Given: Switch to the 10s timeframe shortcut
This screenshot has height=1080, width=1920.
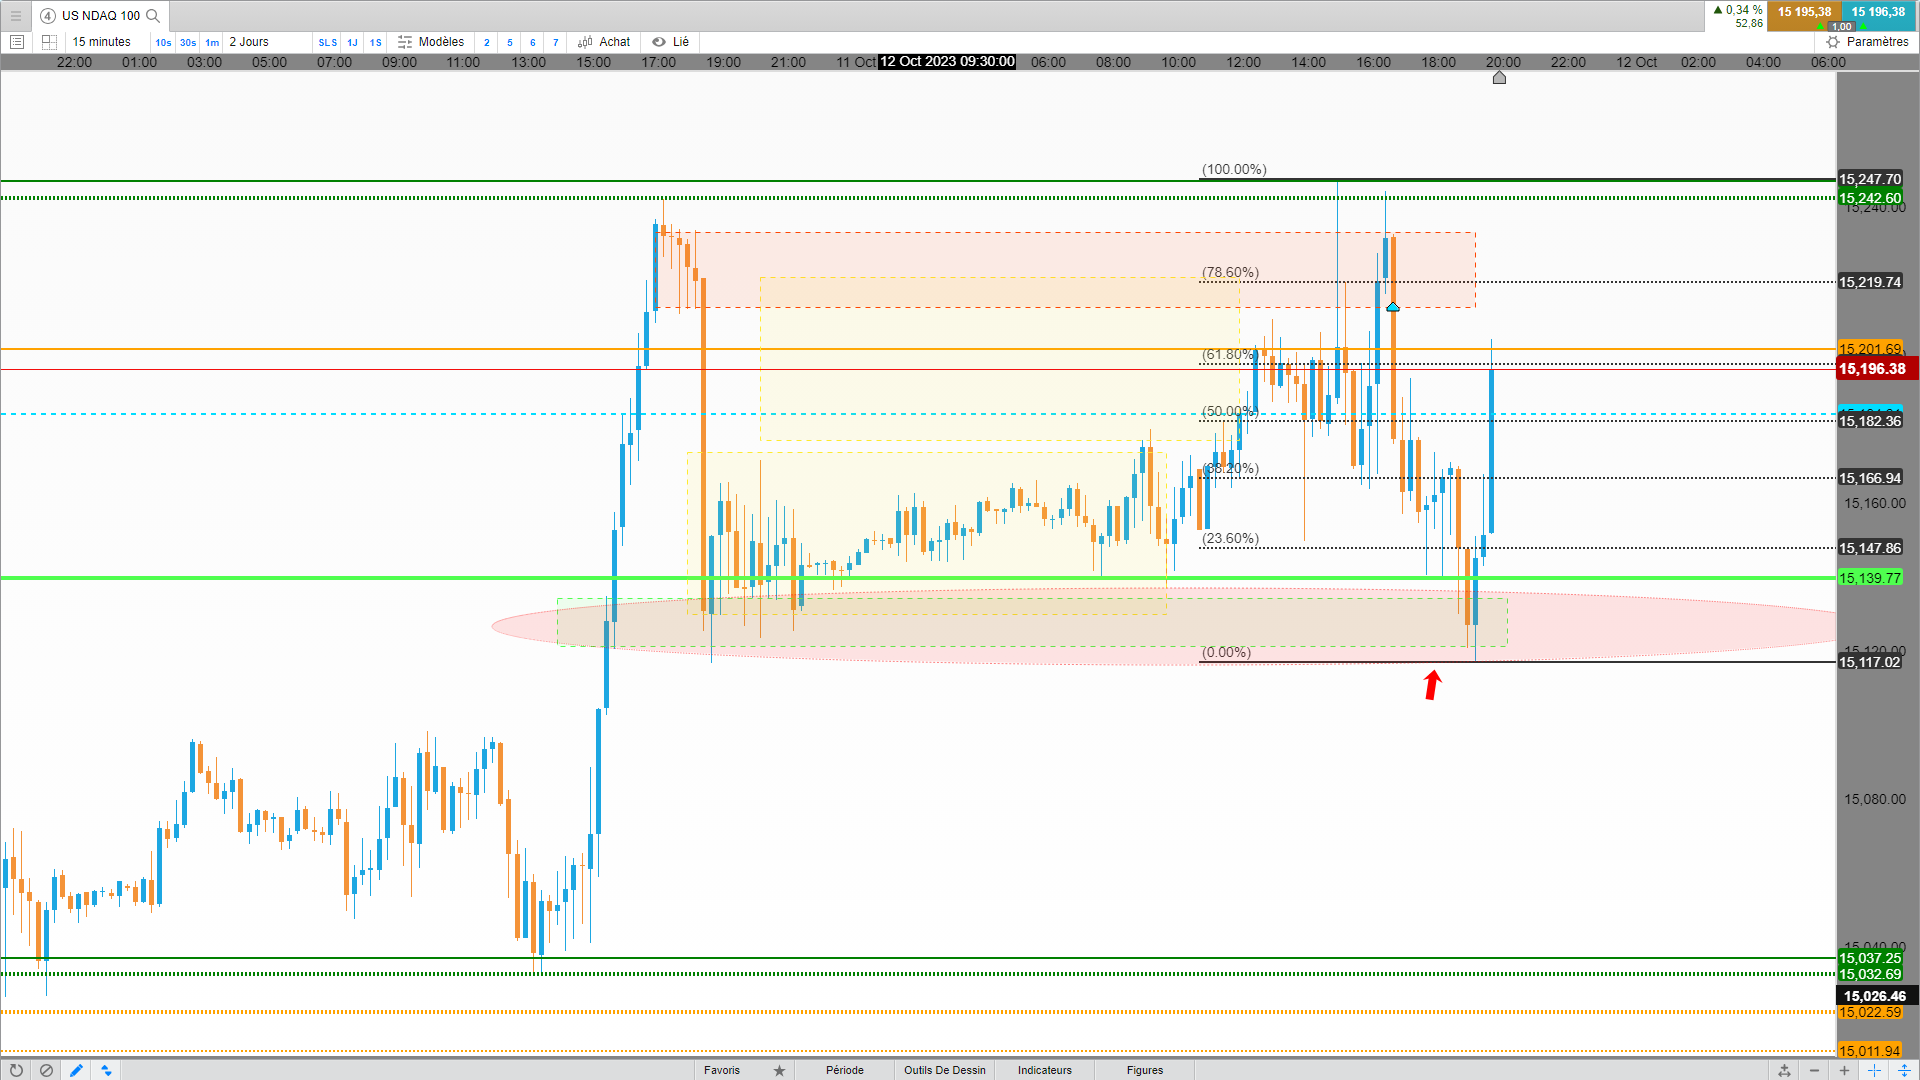Looking at the screenshot, I should pos(163,42).
